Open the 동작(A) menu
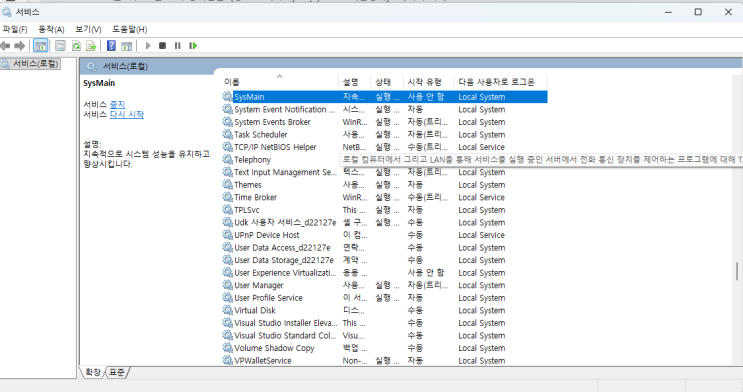The image size is (743, 392). 51,29
